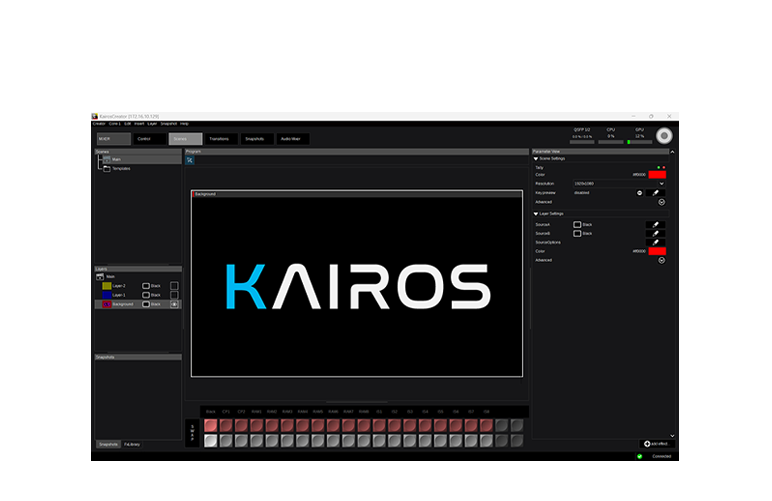Open the Snapshot menu in menu bar
This screenshot has width=772, height=501.
[x=168, y=123]
